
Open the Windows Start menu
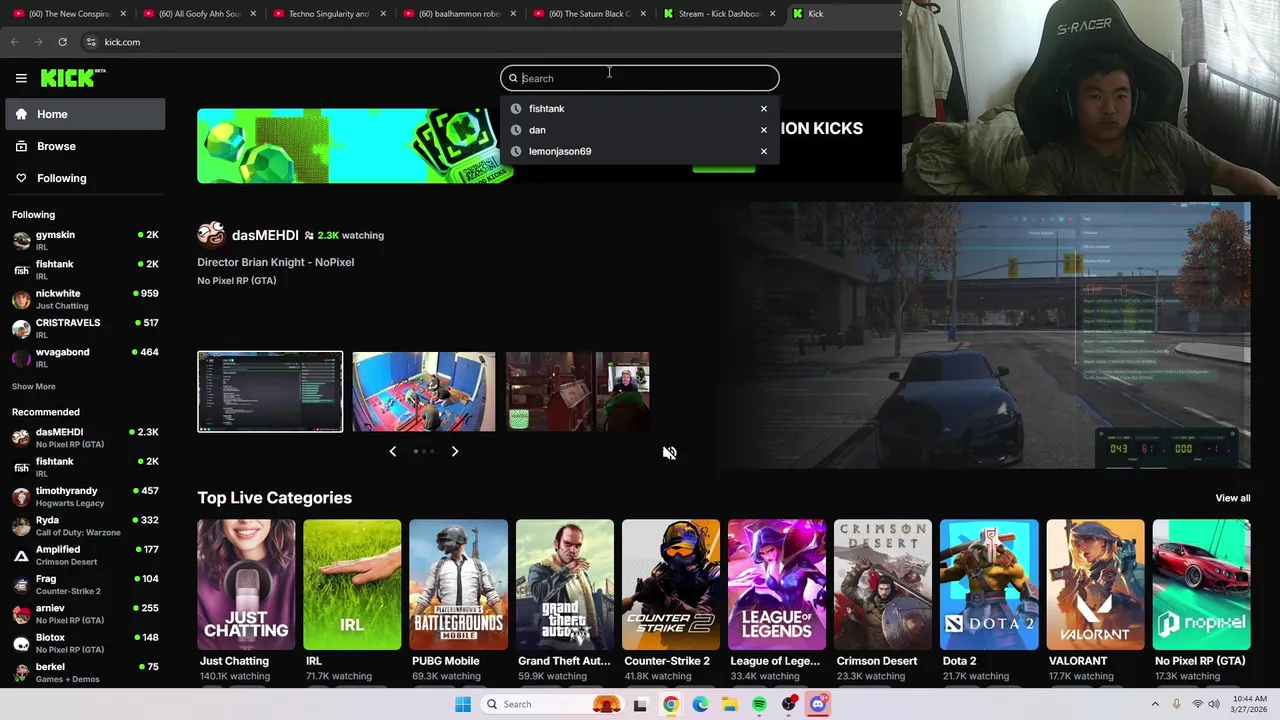coord(462,704)
